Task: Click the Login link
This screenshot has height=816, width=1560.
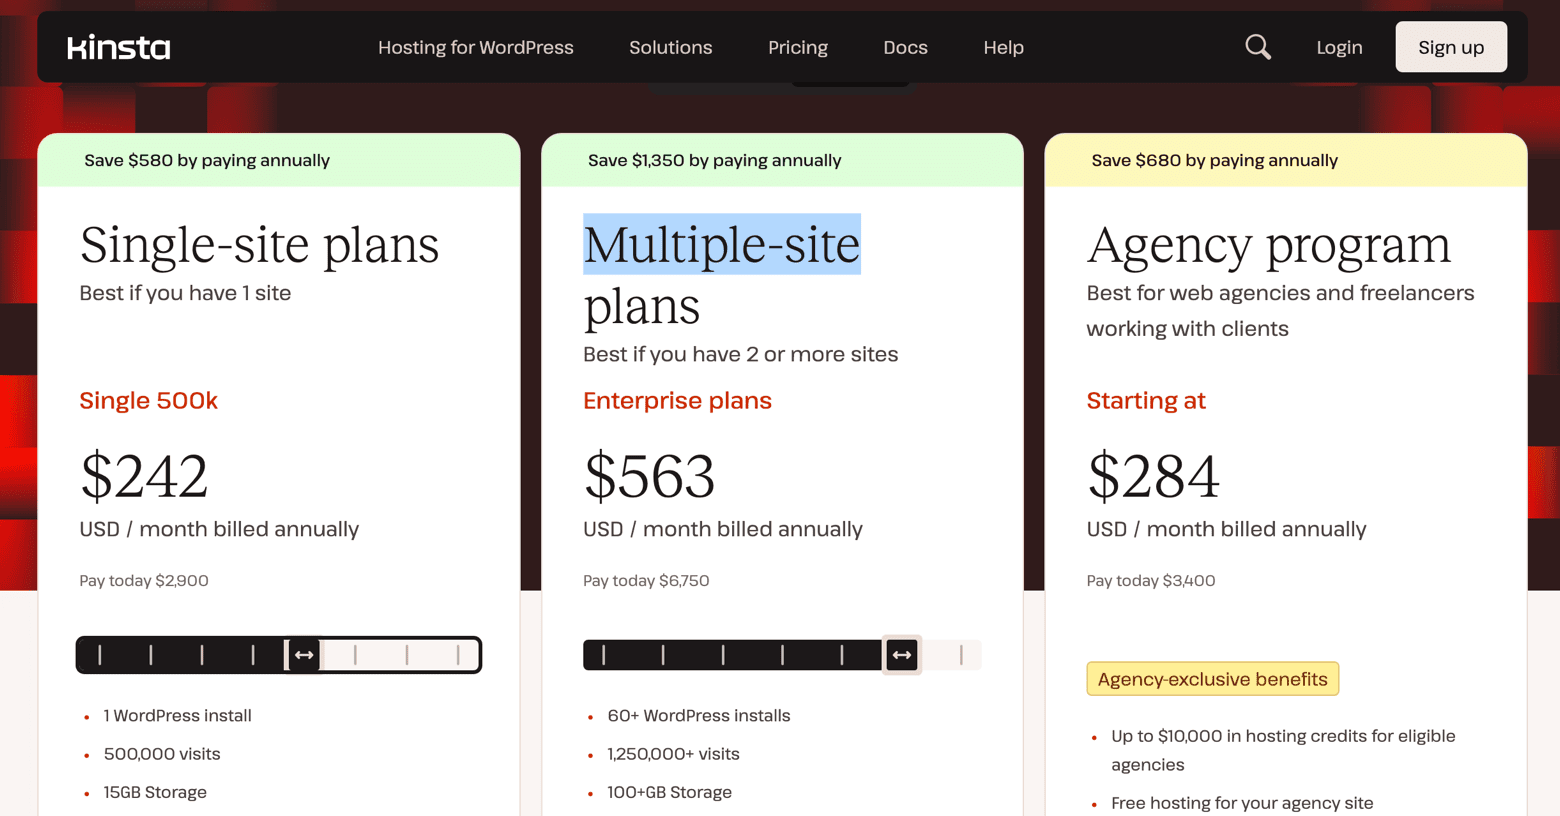Action: [1339, 47]
